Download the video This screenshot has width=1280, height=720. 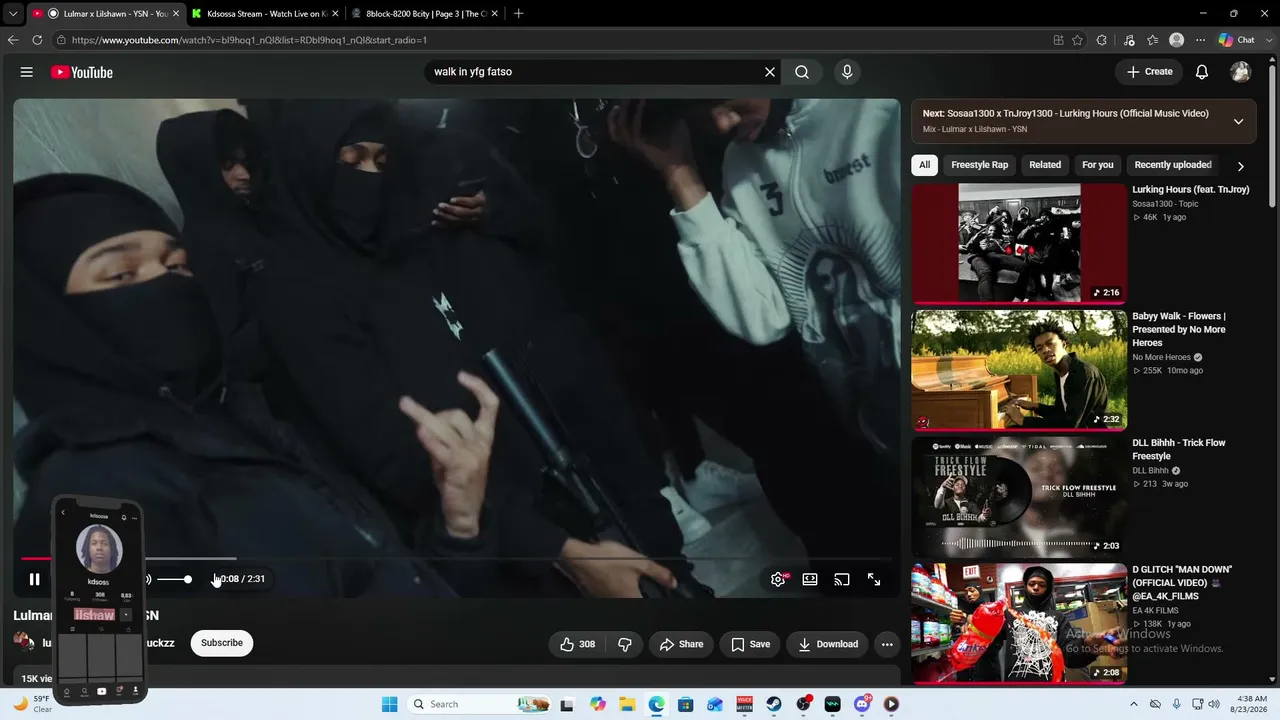click(x=828, y=644)
